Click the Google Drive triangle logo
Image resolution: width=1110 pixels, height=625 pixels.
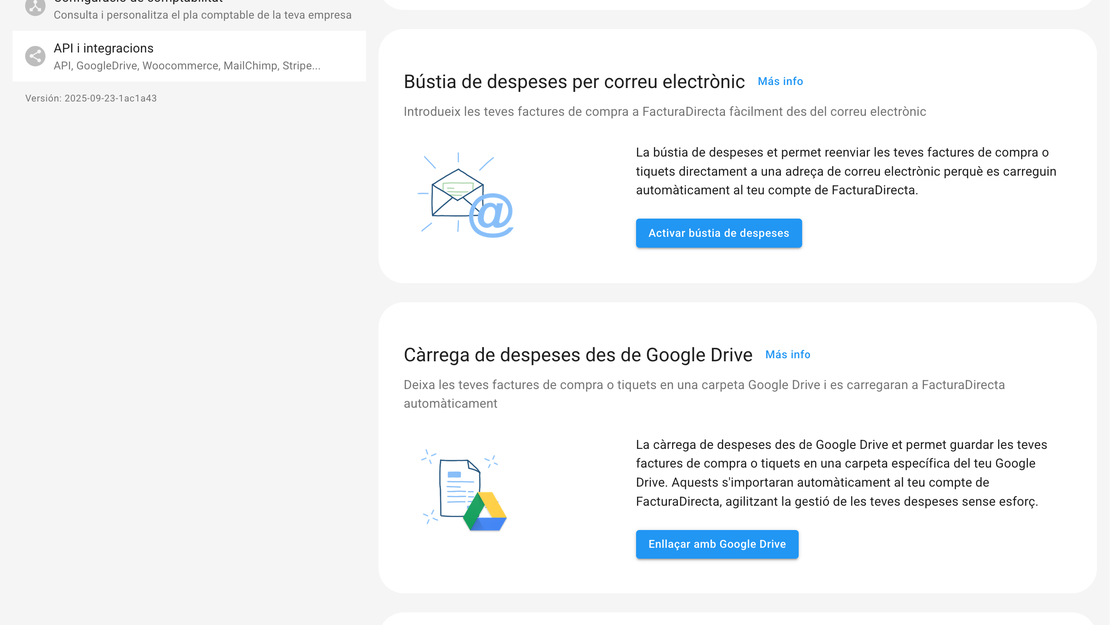click(485, 511)
